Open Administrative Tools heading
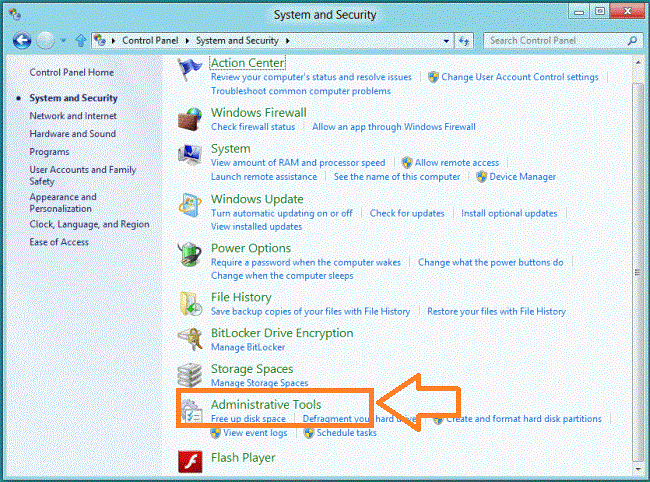Viewport: 650px width, 482px height. [266, 404]
